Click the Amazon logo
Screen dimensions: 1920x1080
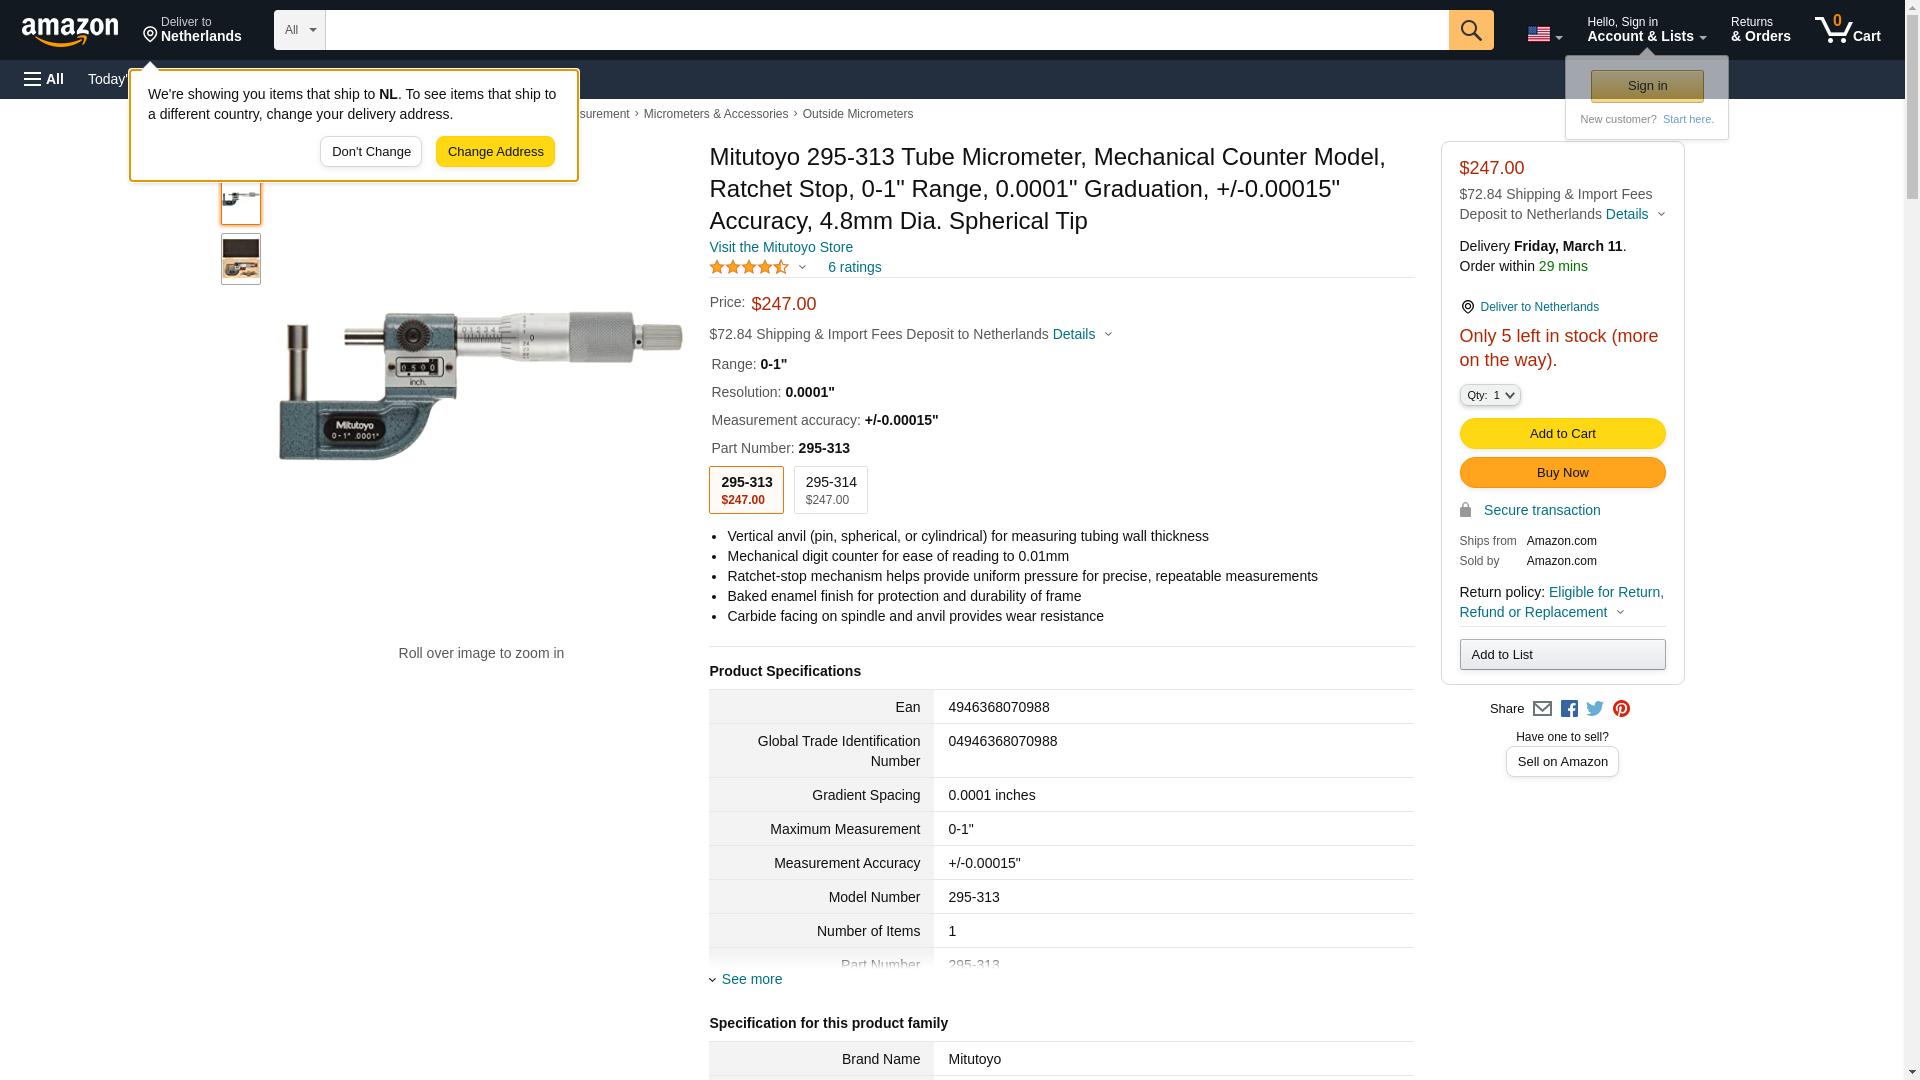pos(70,31)
